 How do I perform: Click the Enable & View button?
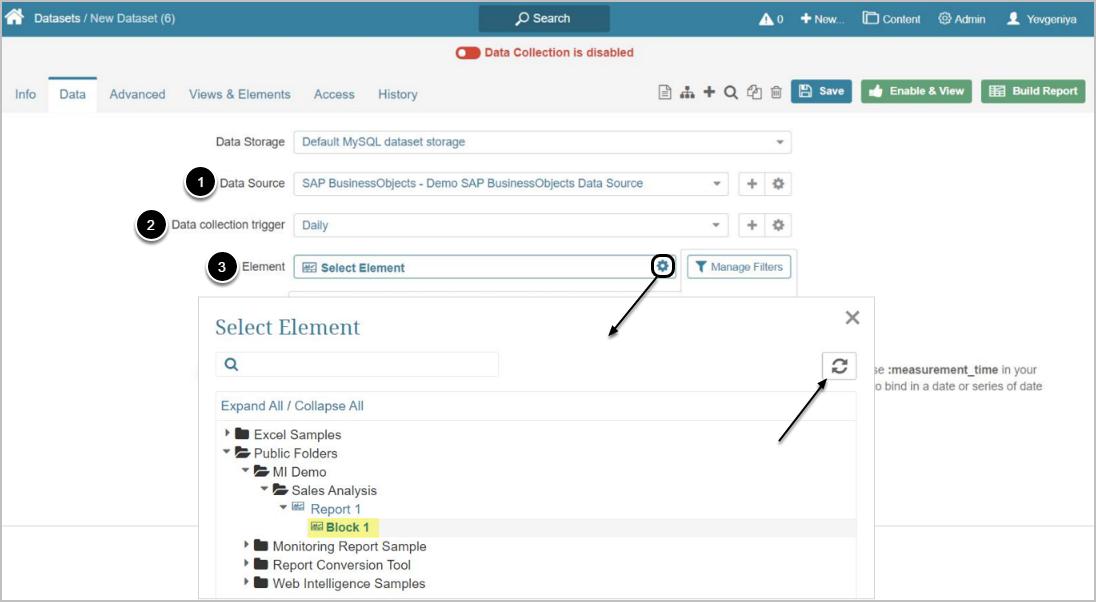(x=916, y=92)
